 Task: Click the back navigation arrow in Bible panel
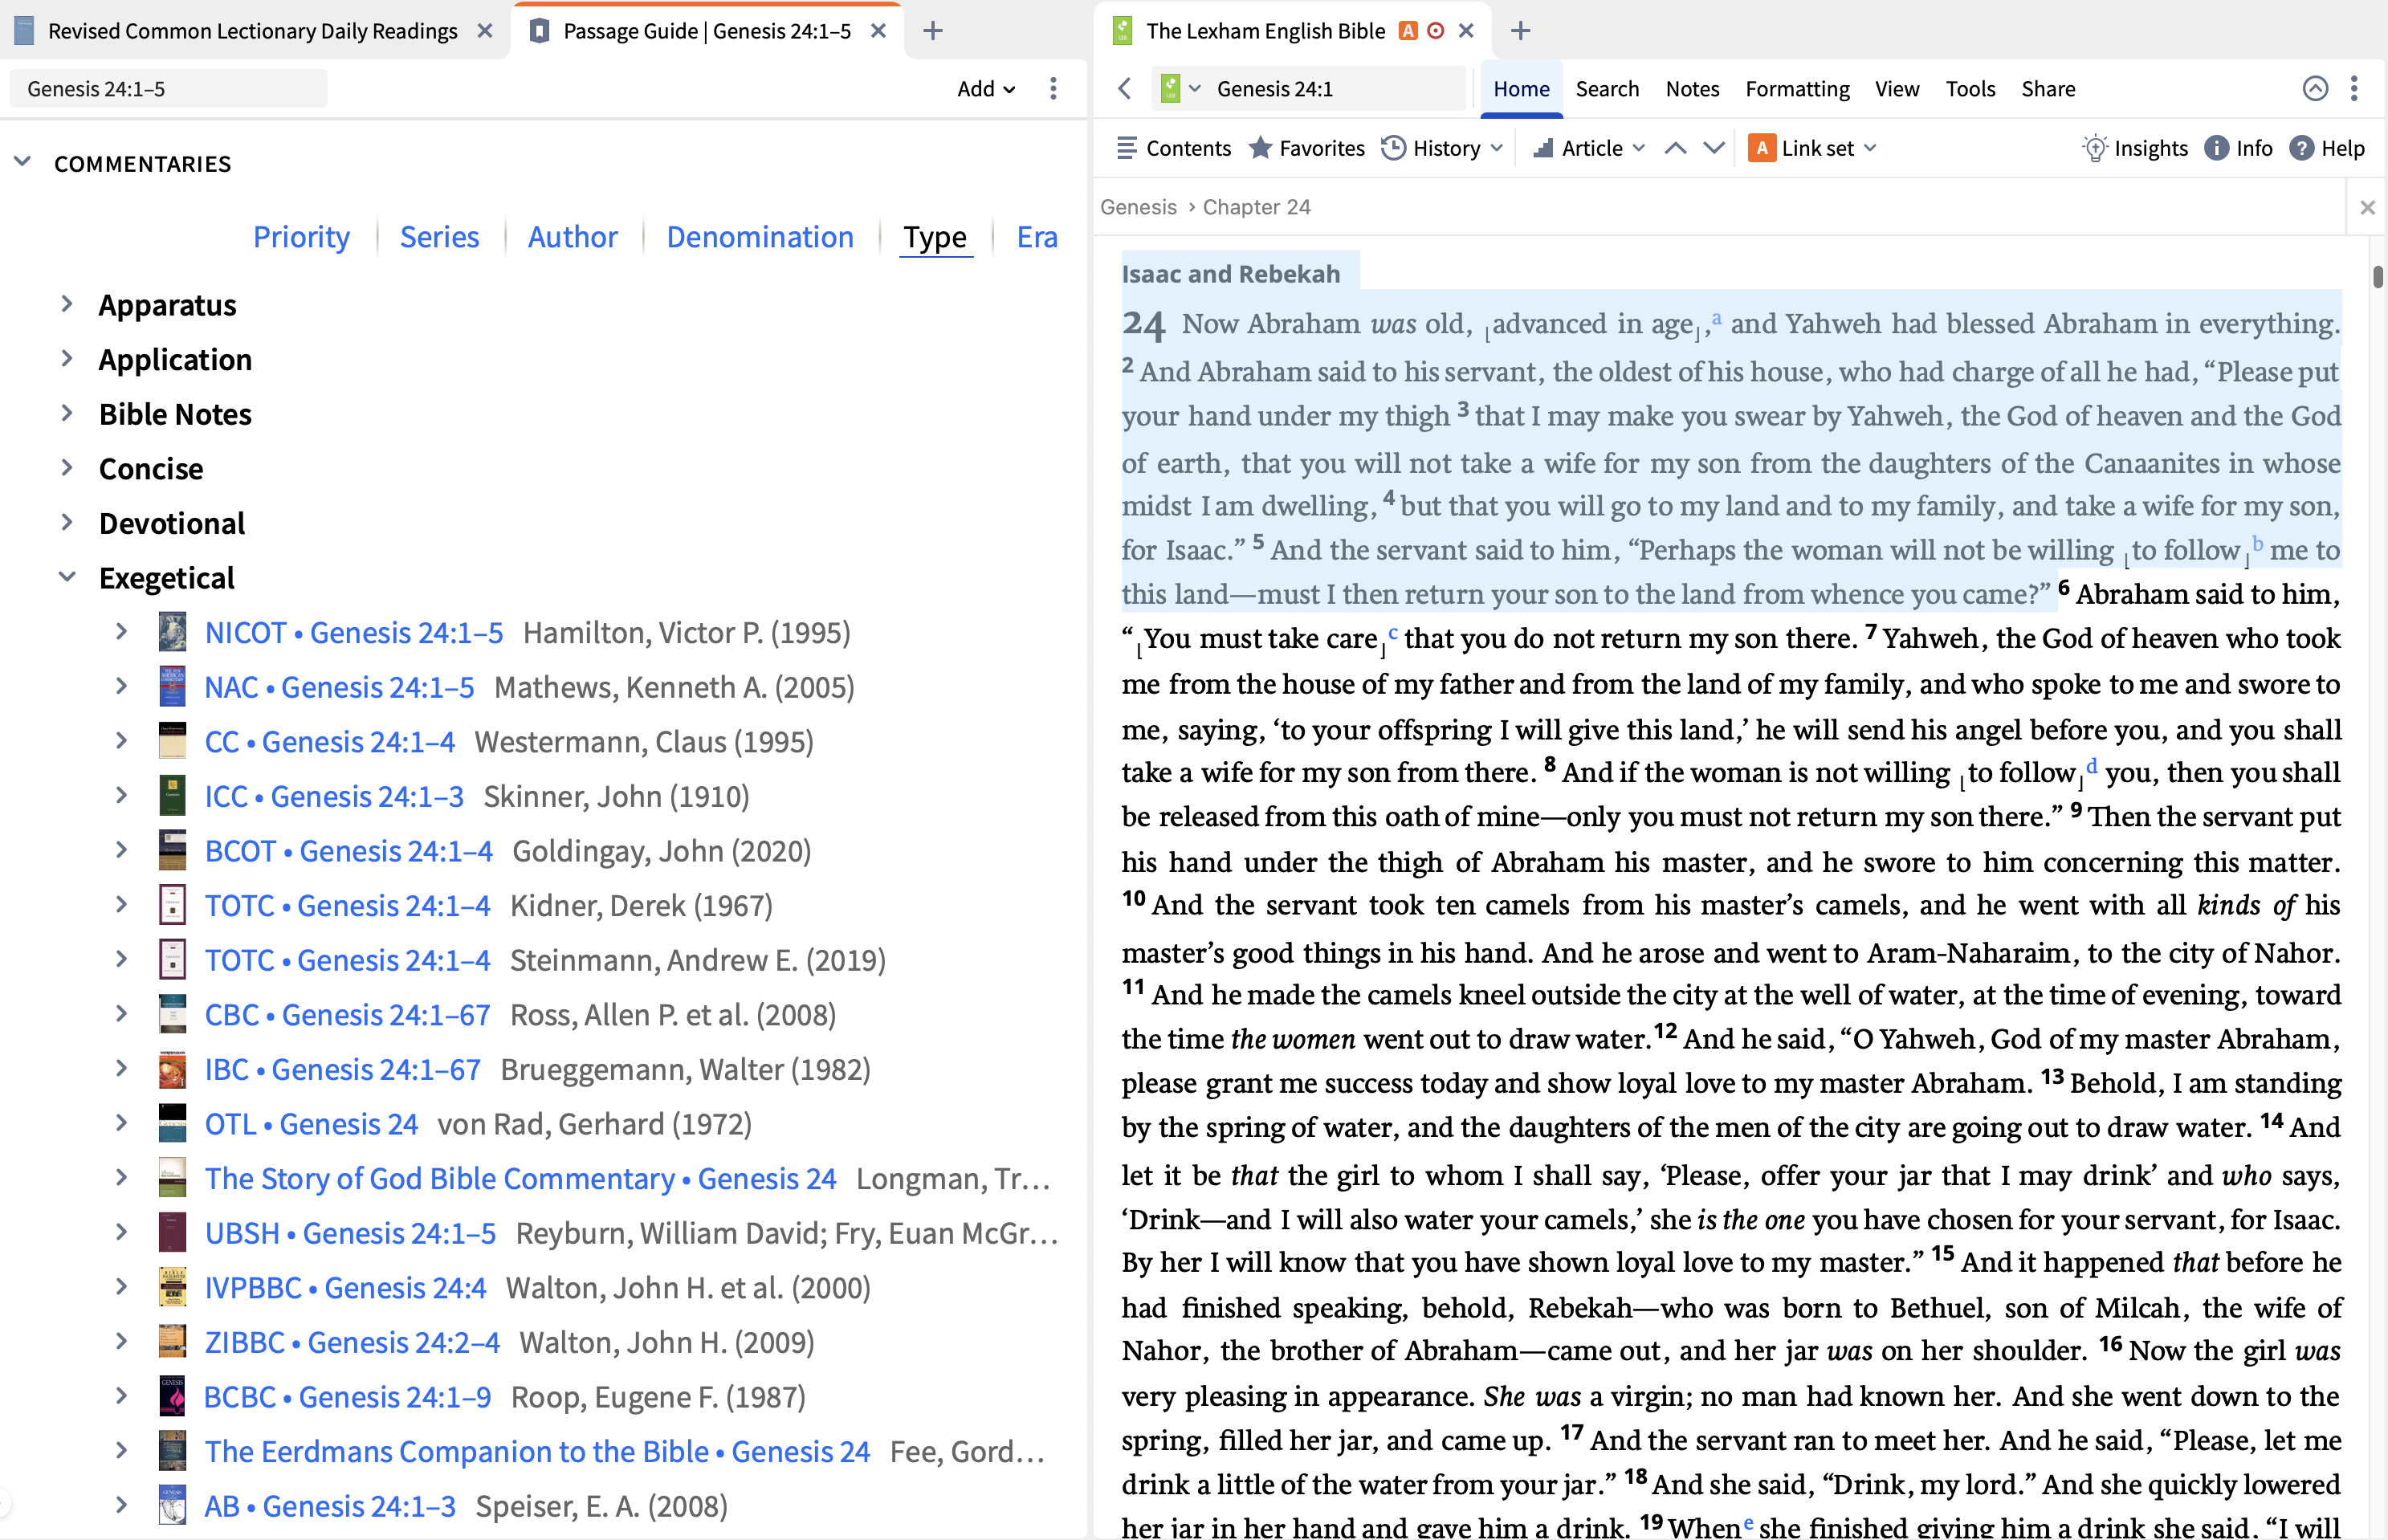(1125, 89)
